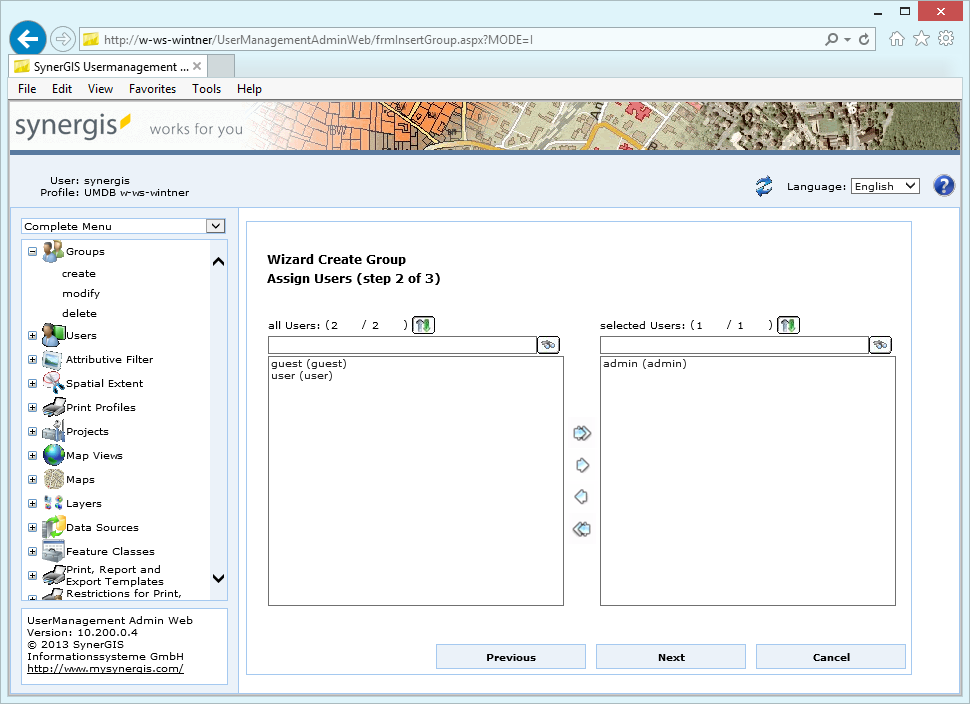Click the sort icon beside selected Users count
Image resolution: width=970 pixels, height=704 pixels.
788,325
